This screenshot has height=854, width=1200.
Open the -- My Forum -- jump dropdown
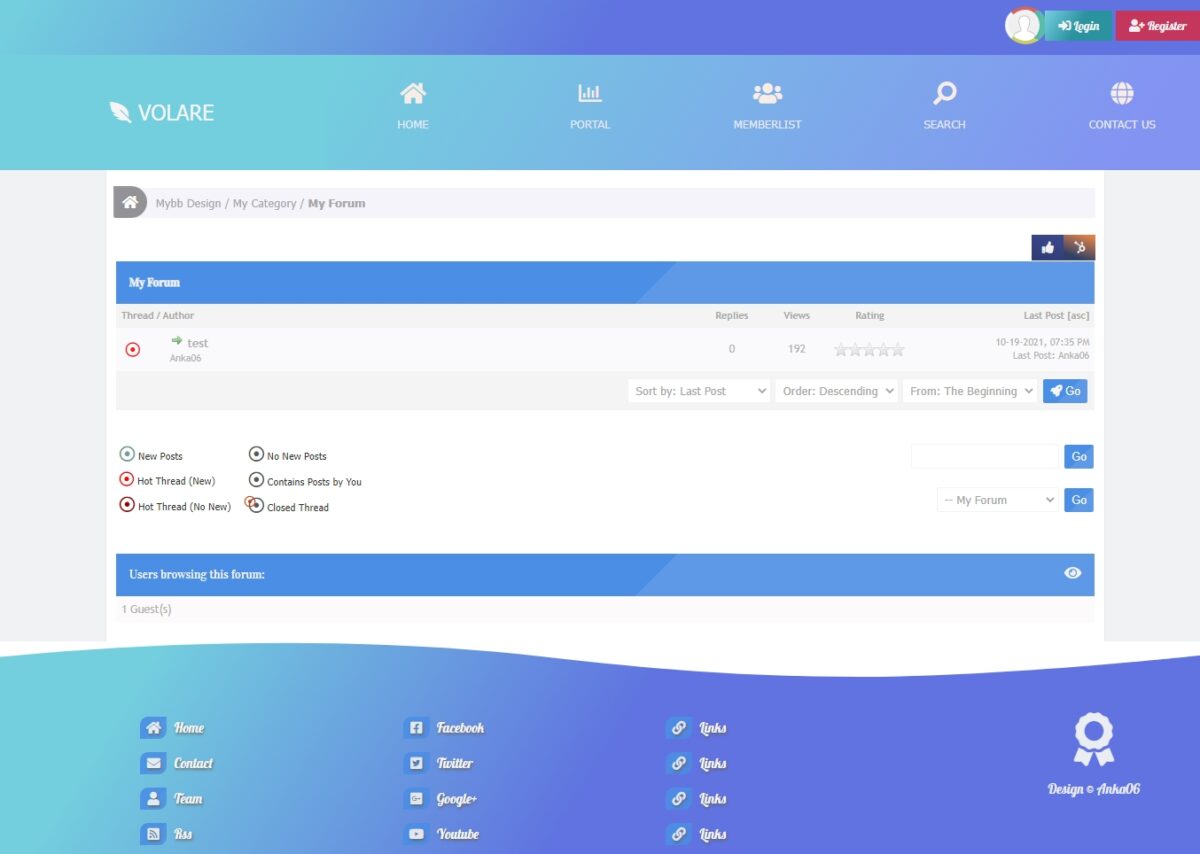click(x=997, y=499)
